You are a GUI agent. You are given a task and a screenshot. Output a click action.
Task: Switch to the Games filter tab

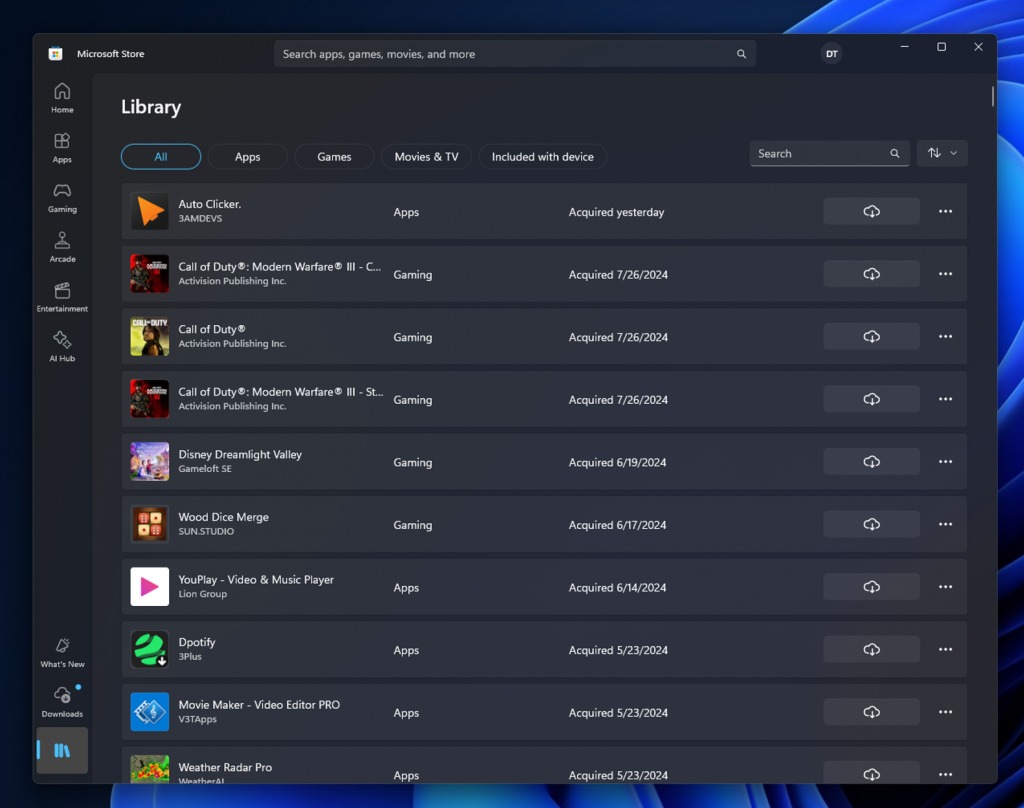click(333, 156)
